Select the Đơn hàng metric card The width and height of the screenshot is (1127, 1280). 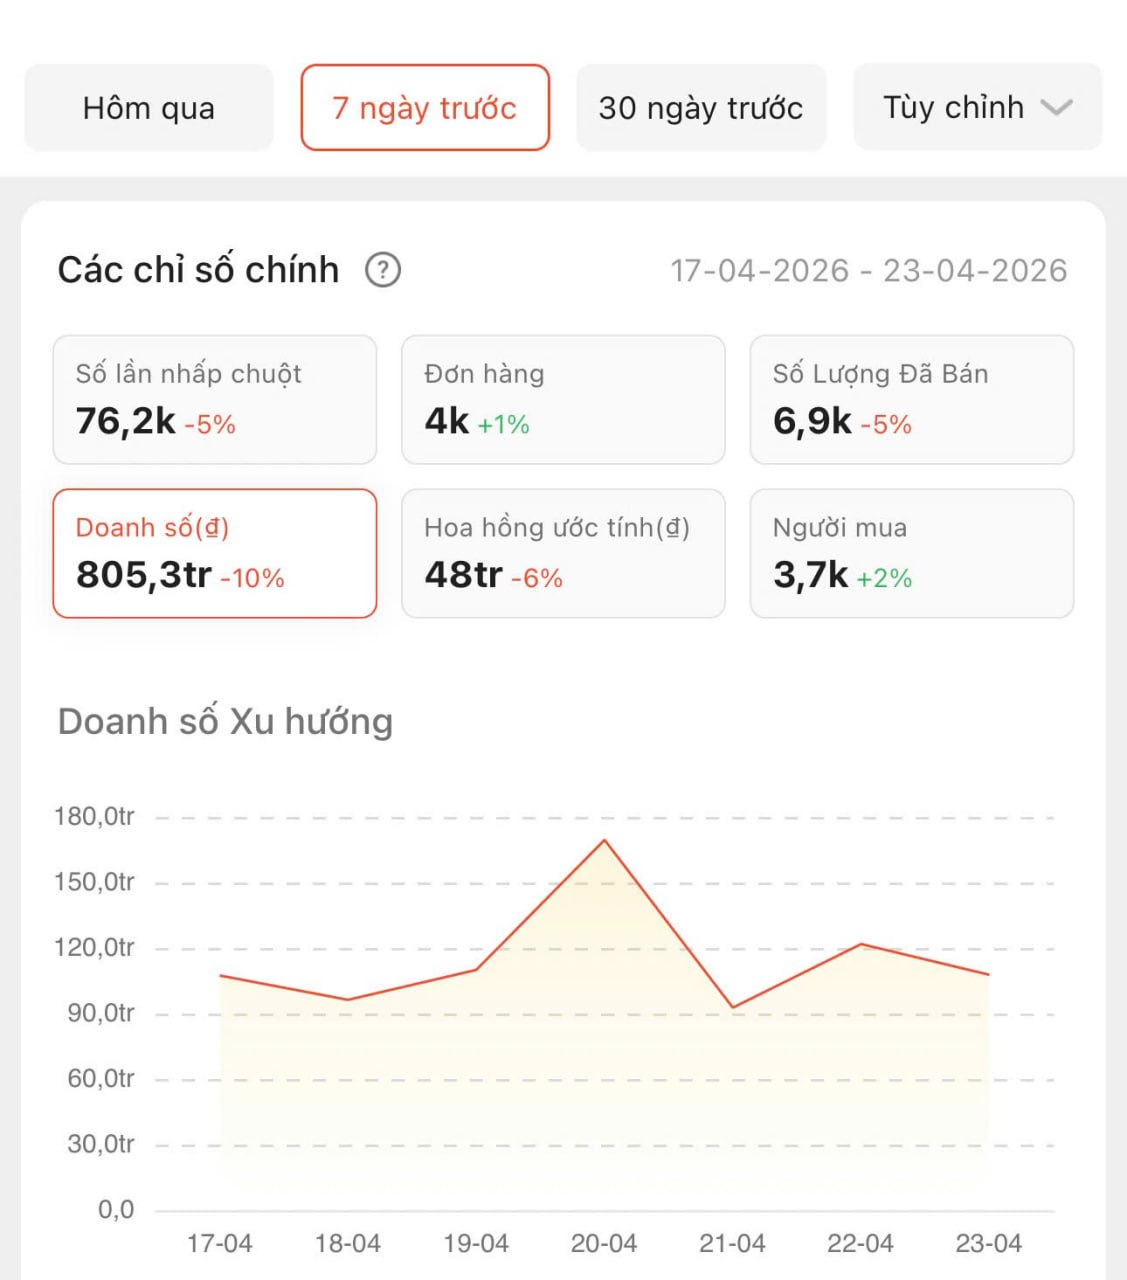pyautogui.click(x=563, y=400)
